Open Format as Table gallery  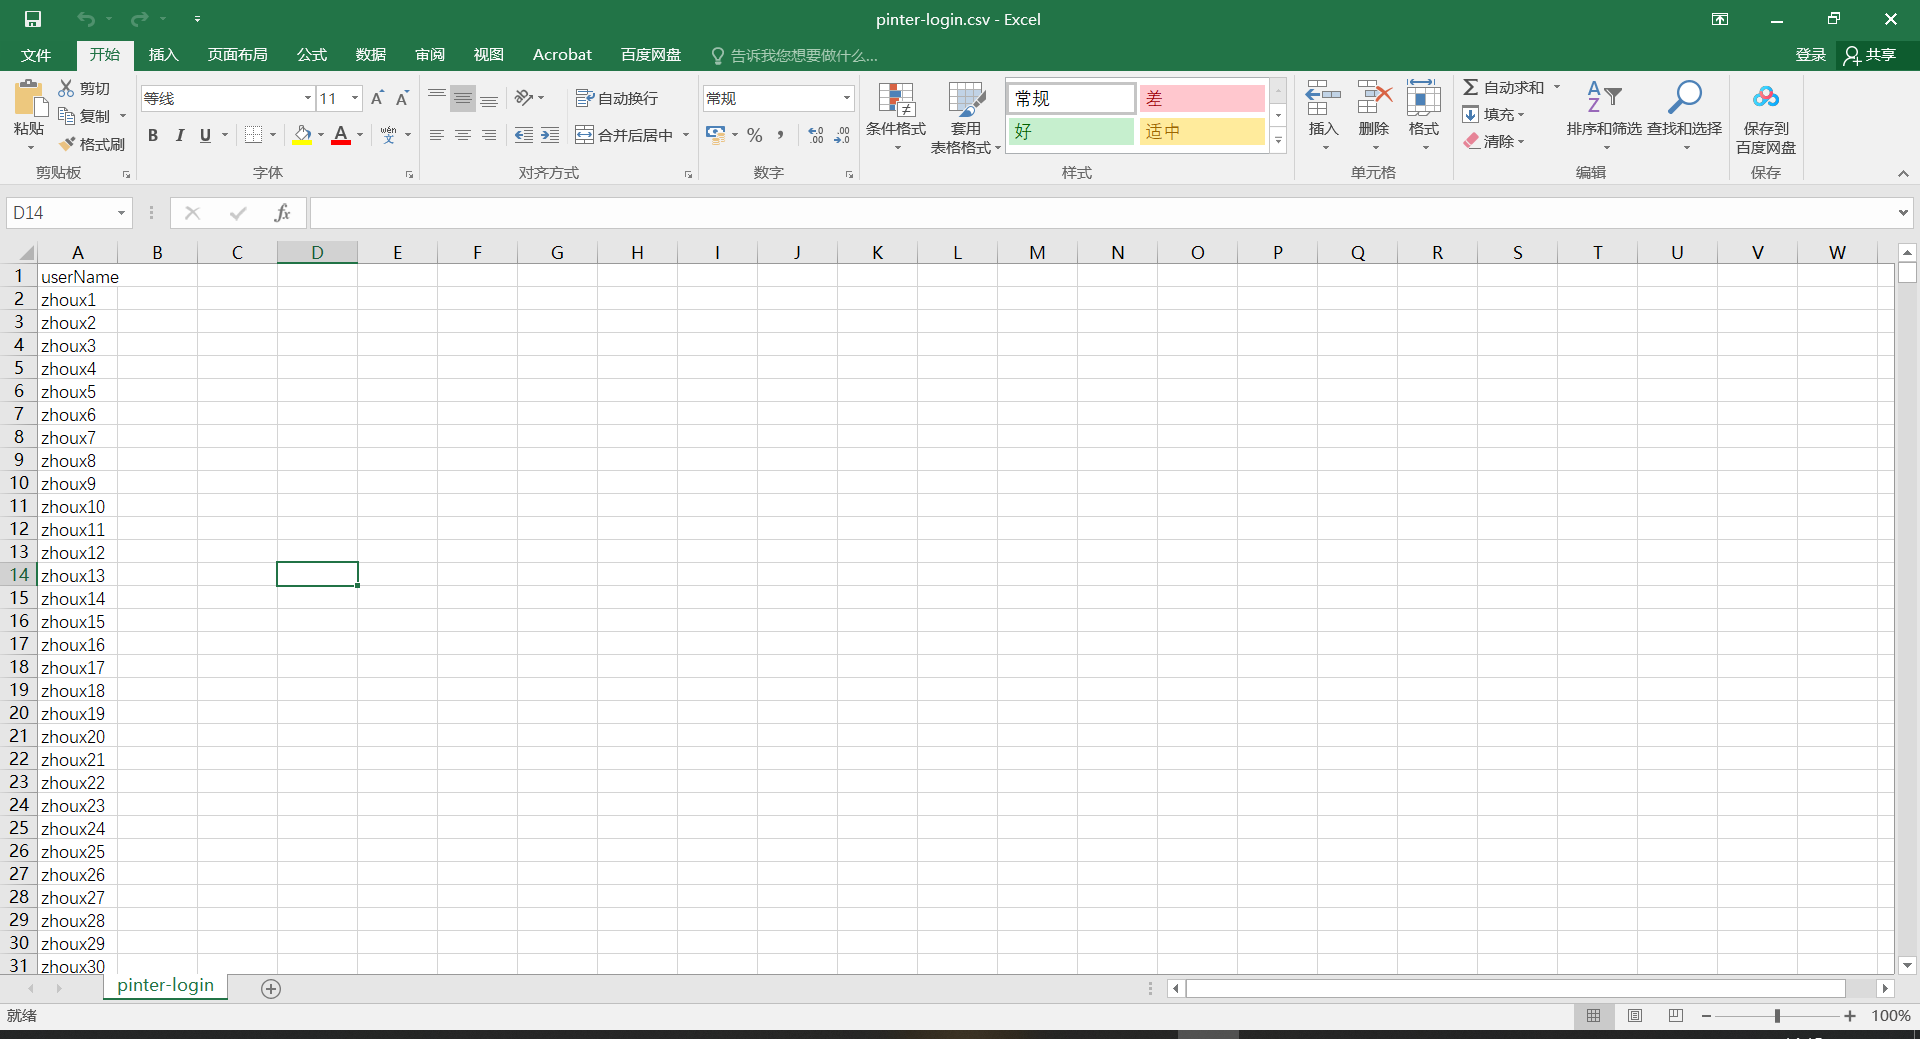pos(966,117)
